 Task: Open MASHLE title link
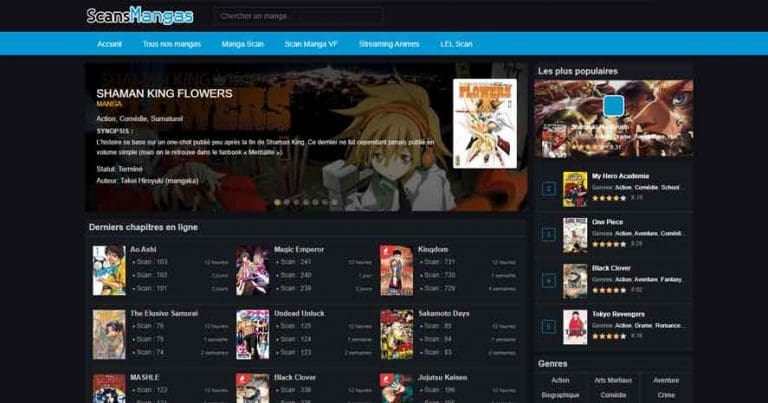coord(144,378)
